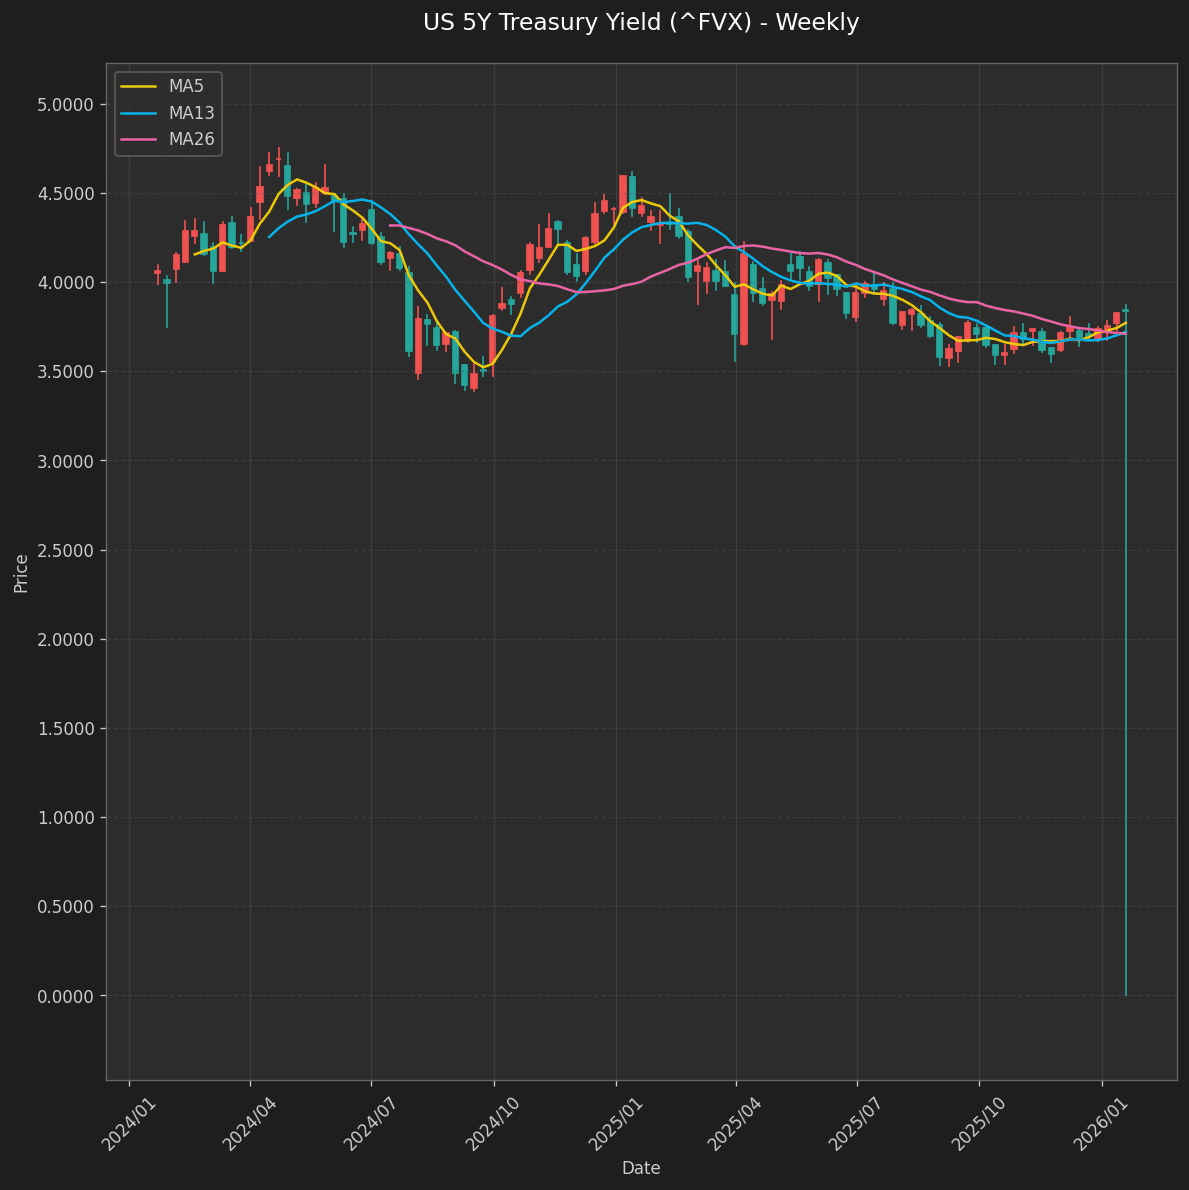The height and width of the screenshot is (1190, 1189).
Task: Click the 1.5000 y-axis tick label
Action: pos(65,729)
